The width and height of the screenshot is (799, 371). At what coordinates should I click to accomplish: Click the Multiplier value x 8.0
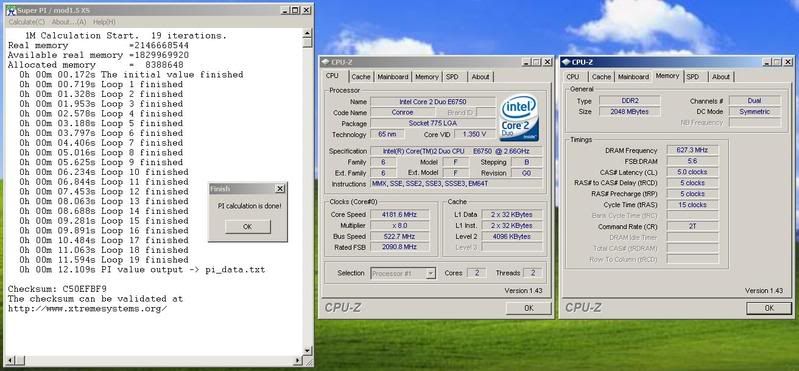(x=399, y=225)
